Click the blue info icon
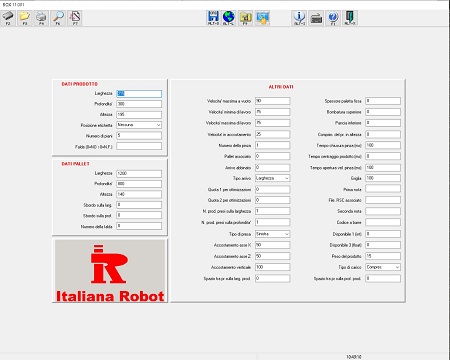This screenshot has width=450, height=360. tap(299, 18)
